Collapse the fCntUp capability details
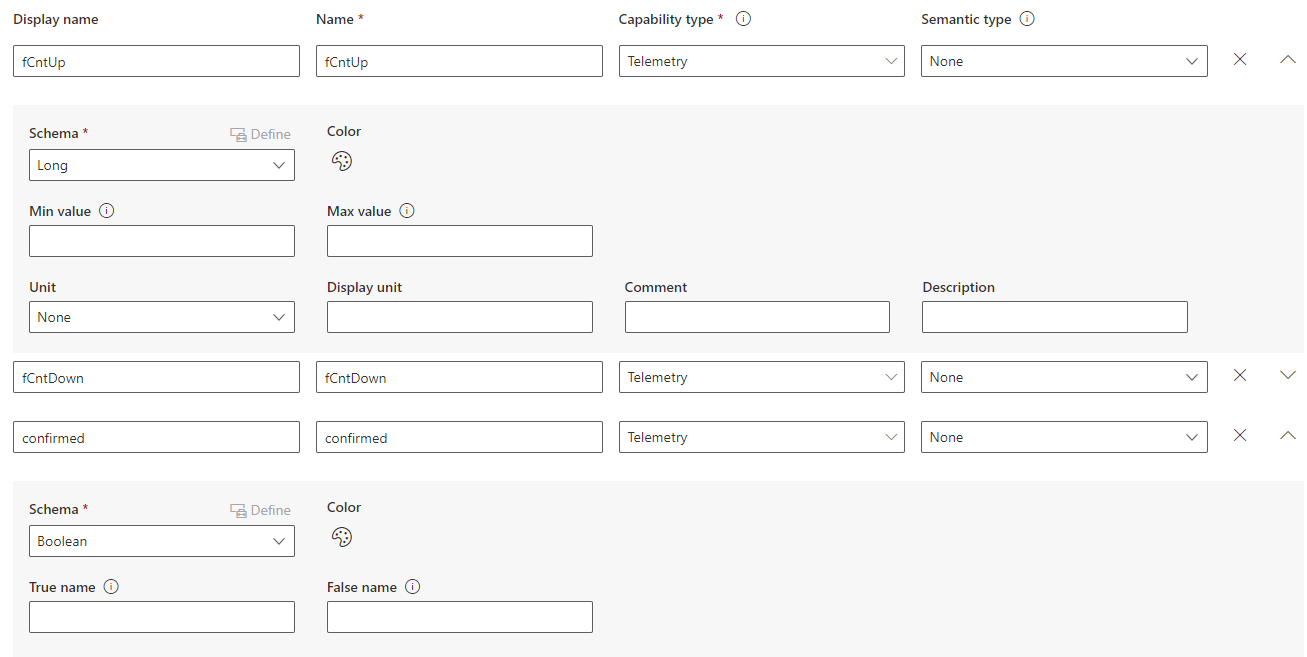Screen dimensions: 1307x657 click(1288, 59)
